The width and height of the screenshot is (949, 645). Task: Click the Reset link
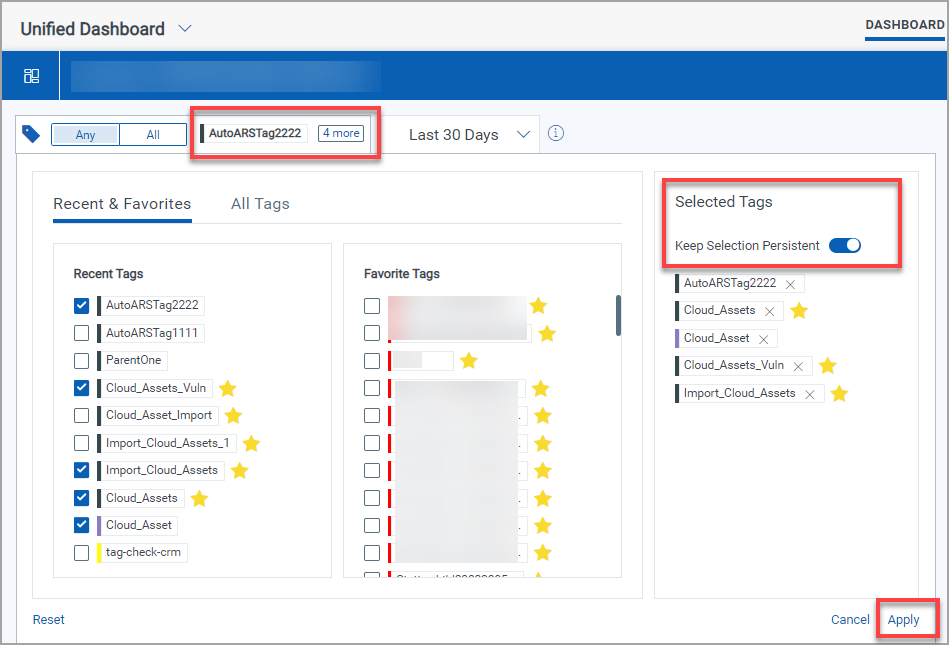(x=49, y=620)
